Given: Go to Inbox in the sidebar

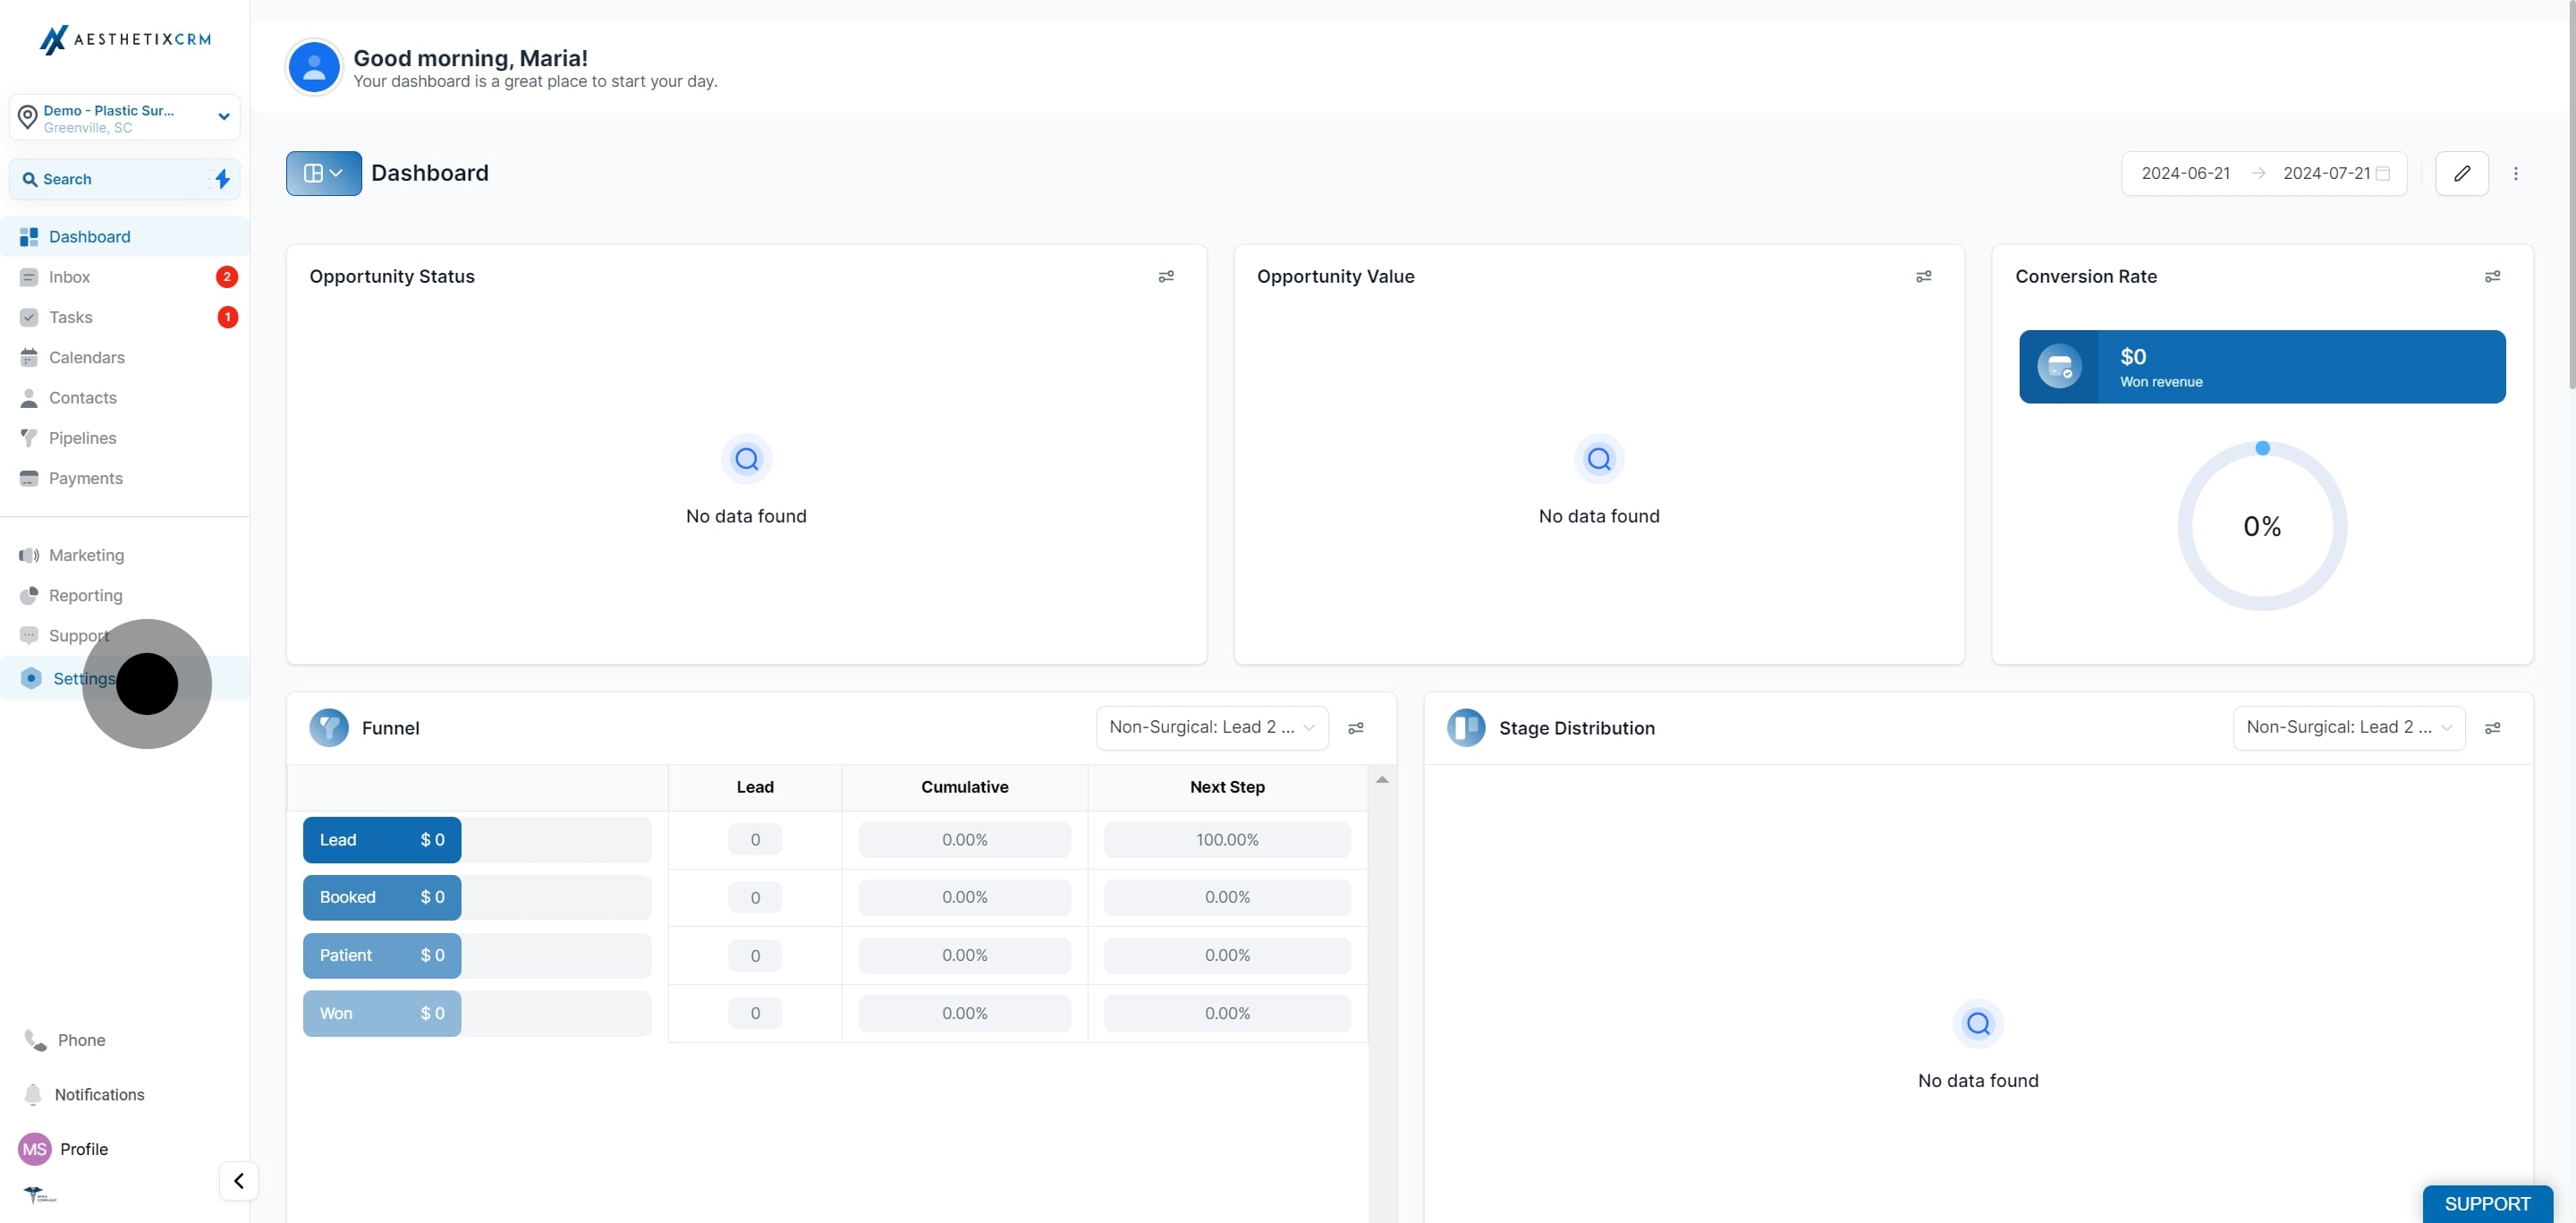Looking at the screenshot, I should point(69,277).
